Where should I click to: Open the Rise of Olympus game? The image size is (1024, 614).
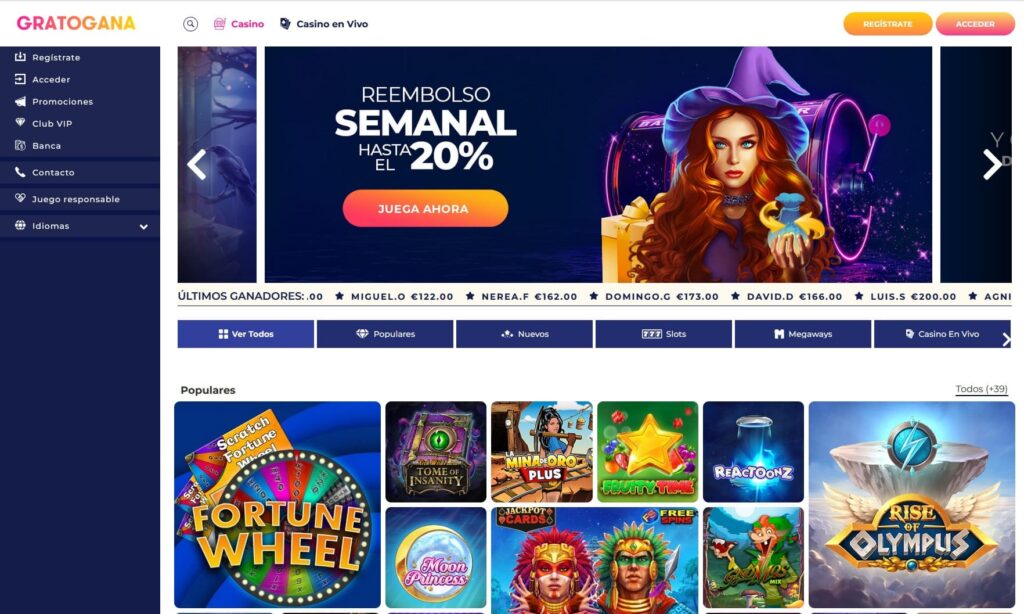tap(912, 504)
